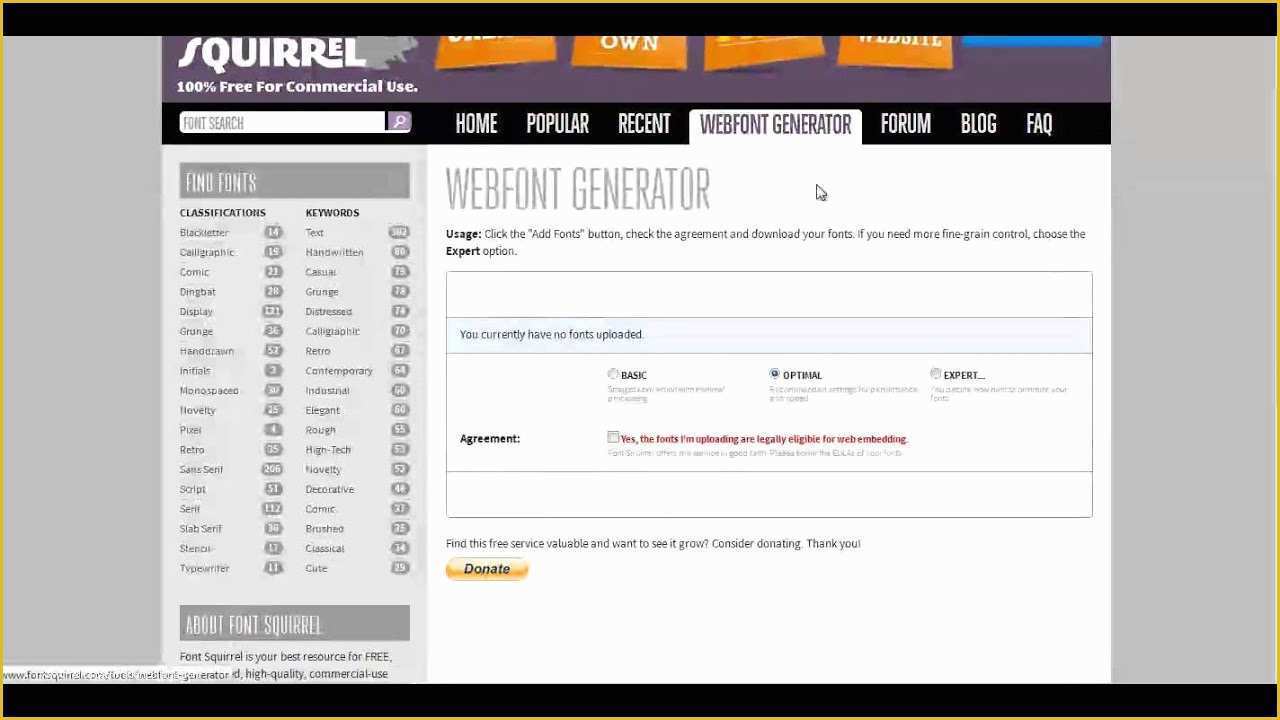The width and height of the screenshot is (1280, 720).
Task: Open the Typewriter classification
Action: click(204, 568)
